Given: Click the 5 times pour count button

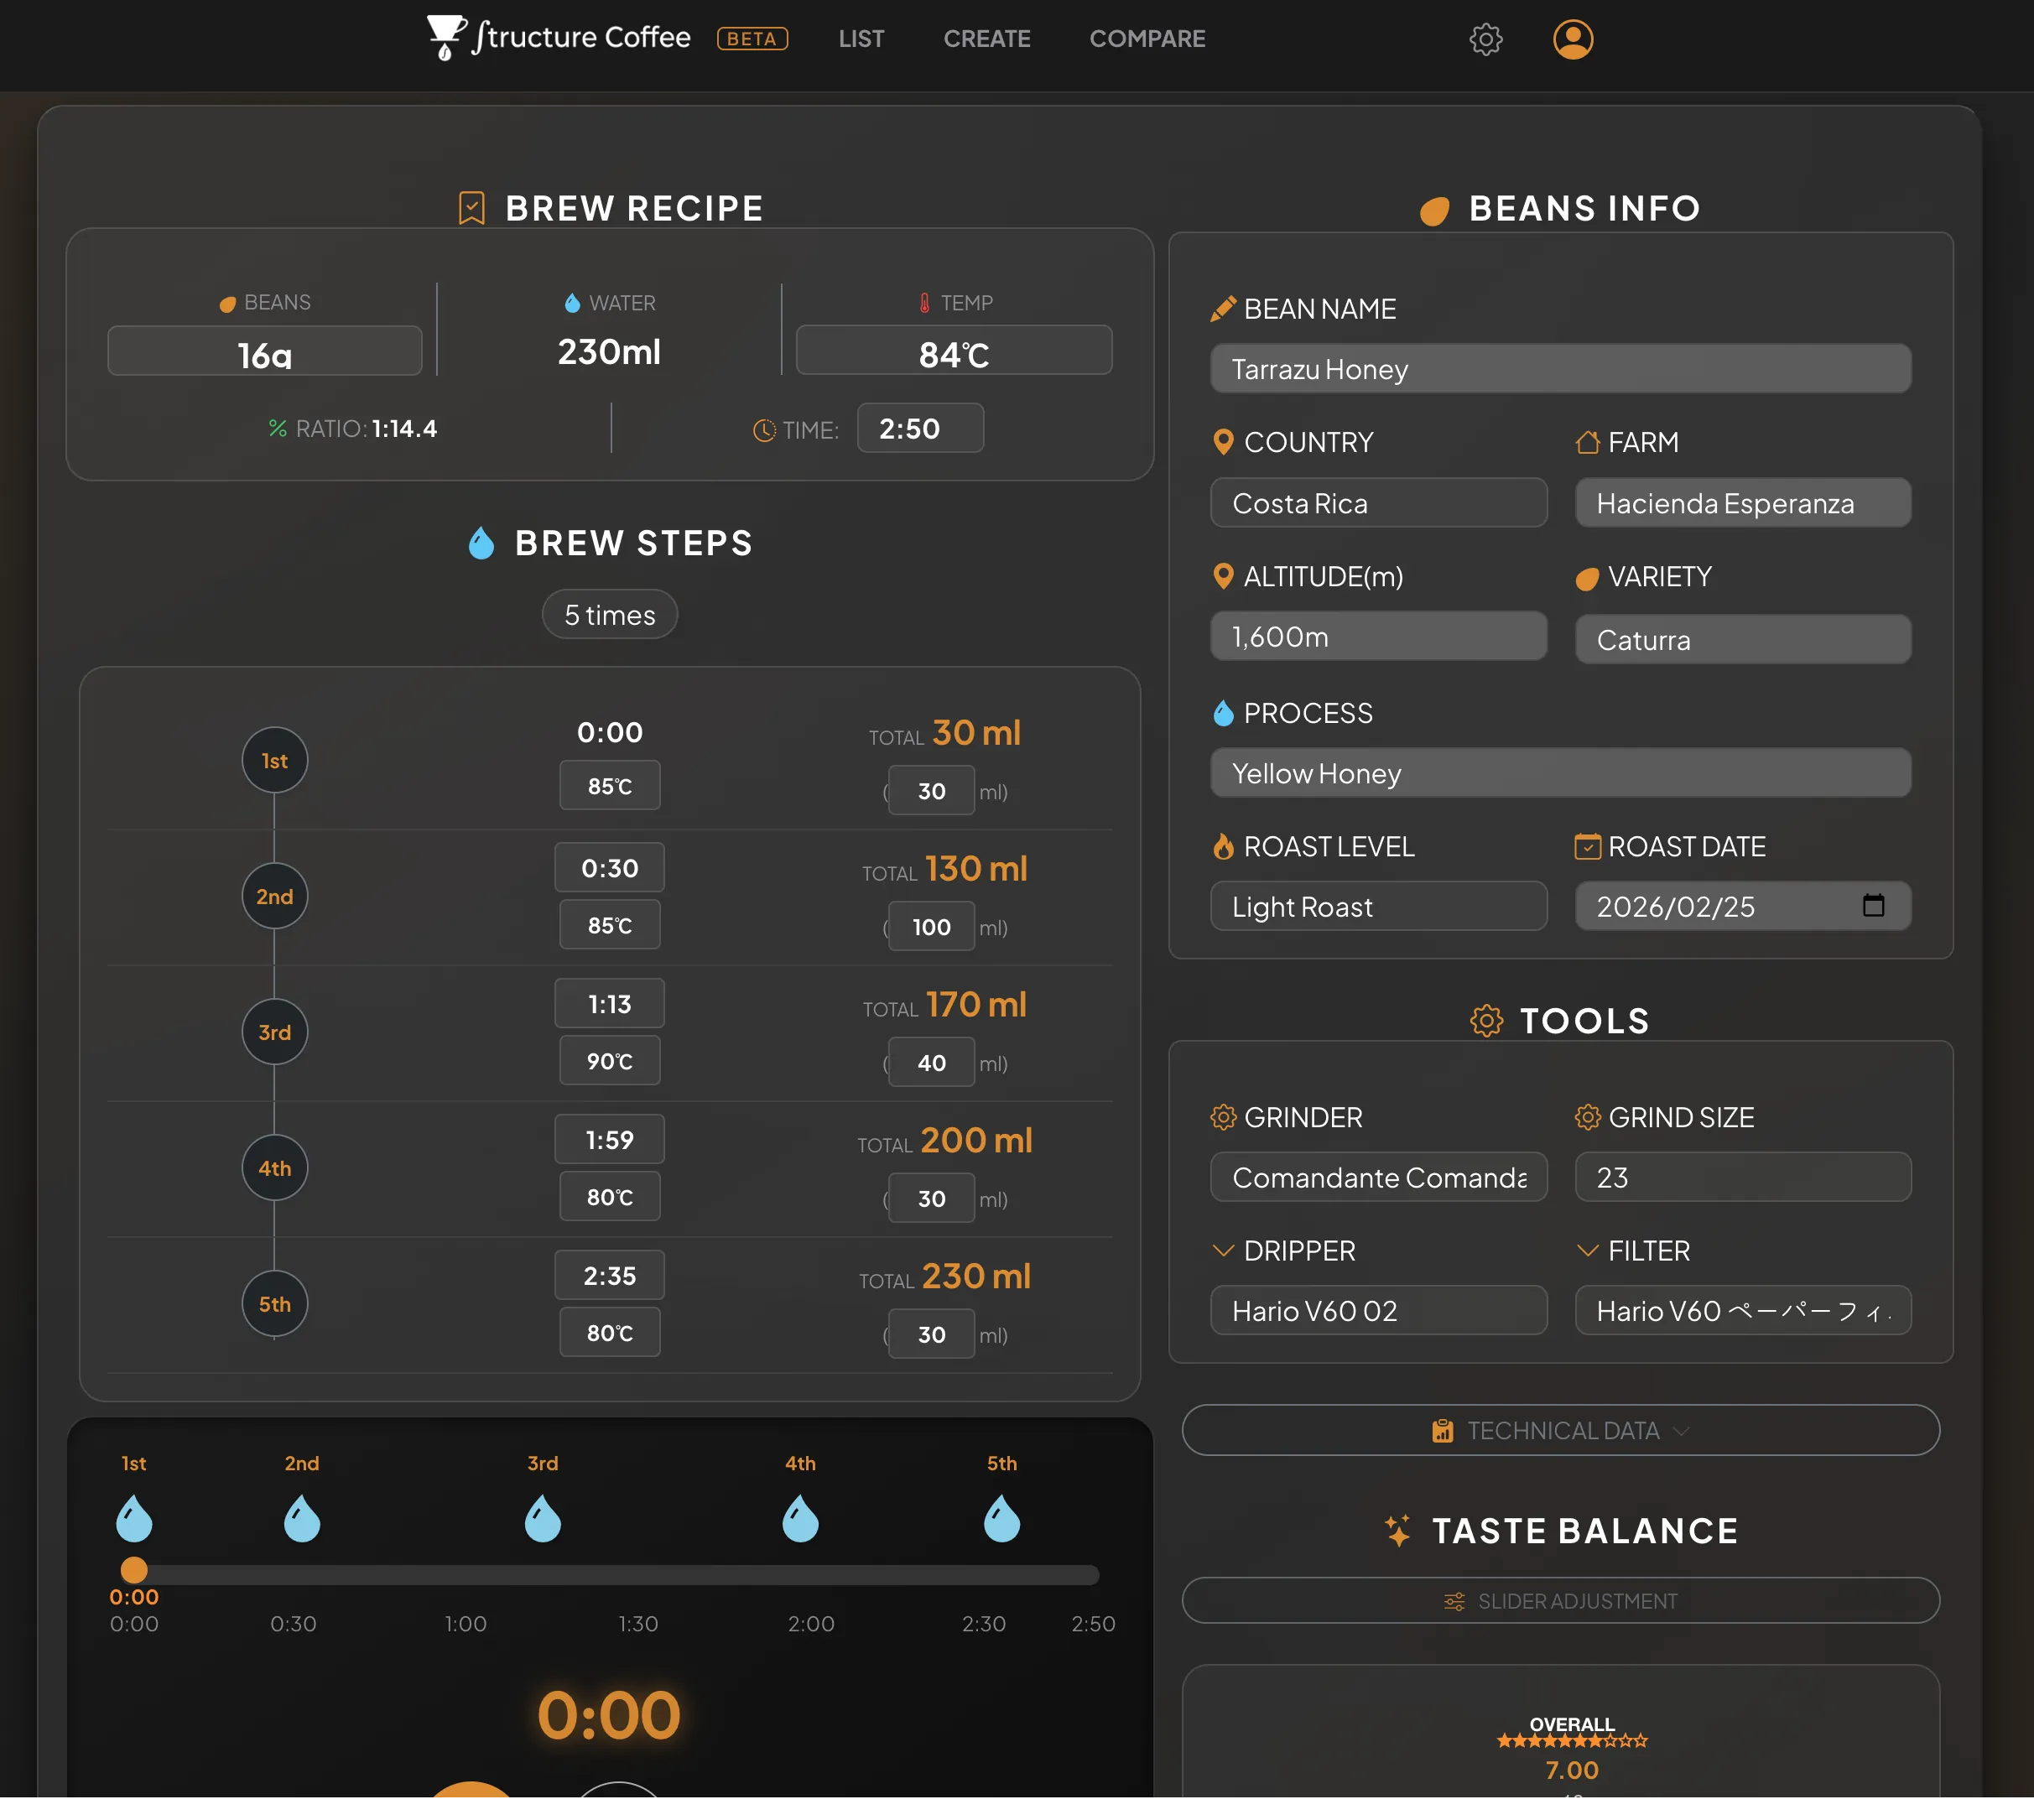Looking at the screenshot, I should (x=609, y=614).
